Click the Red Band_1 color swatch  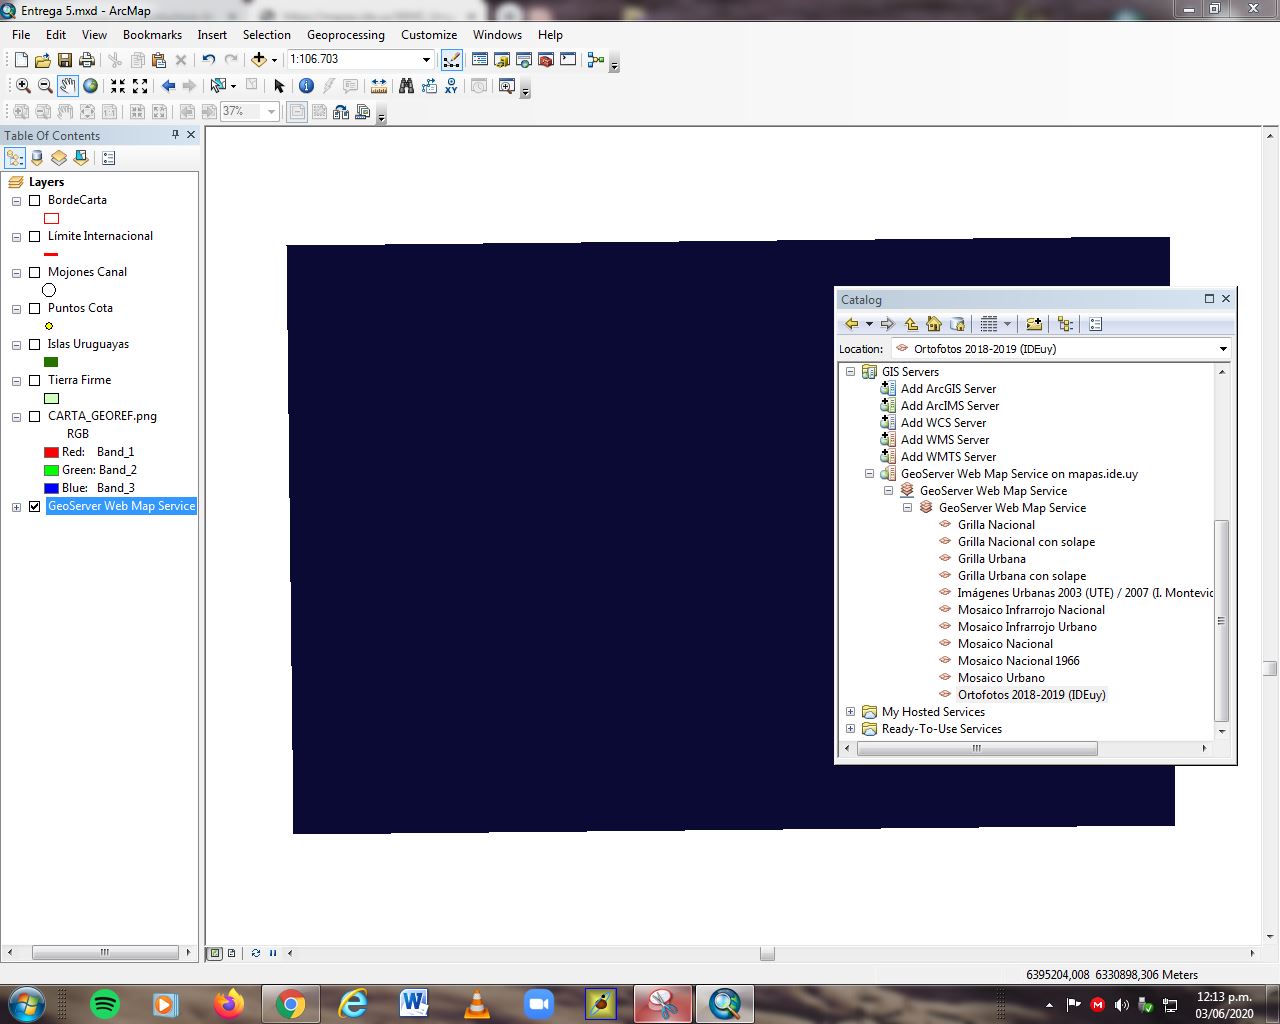pyautogui.click(x=51, y=452)
